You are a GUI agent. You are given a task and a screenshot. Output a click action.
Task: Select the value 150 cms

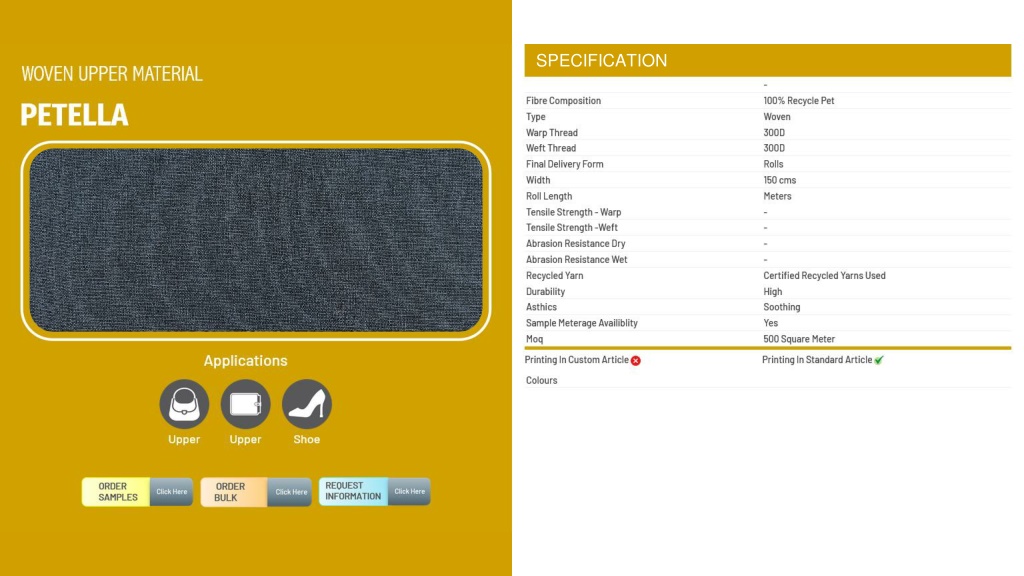tap(780, 180)
